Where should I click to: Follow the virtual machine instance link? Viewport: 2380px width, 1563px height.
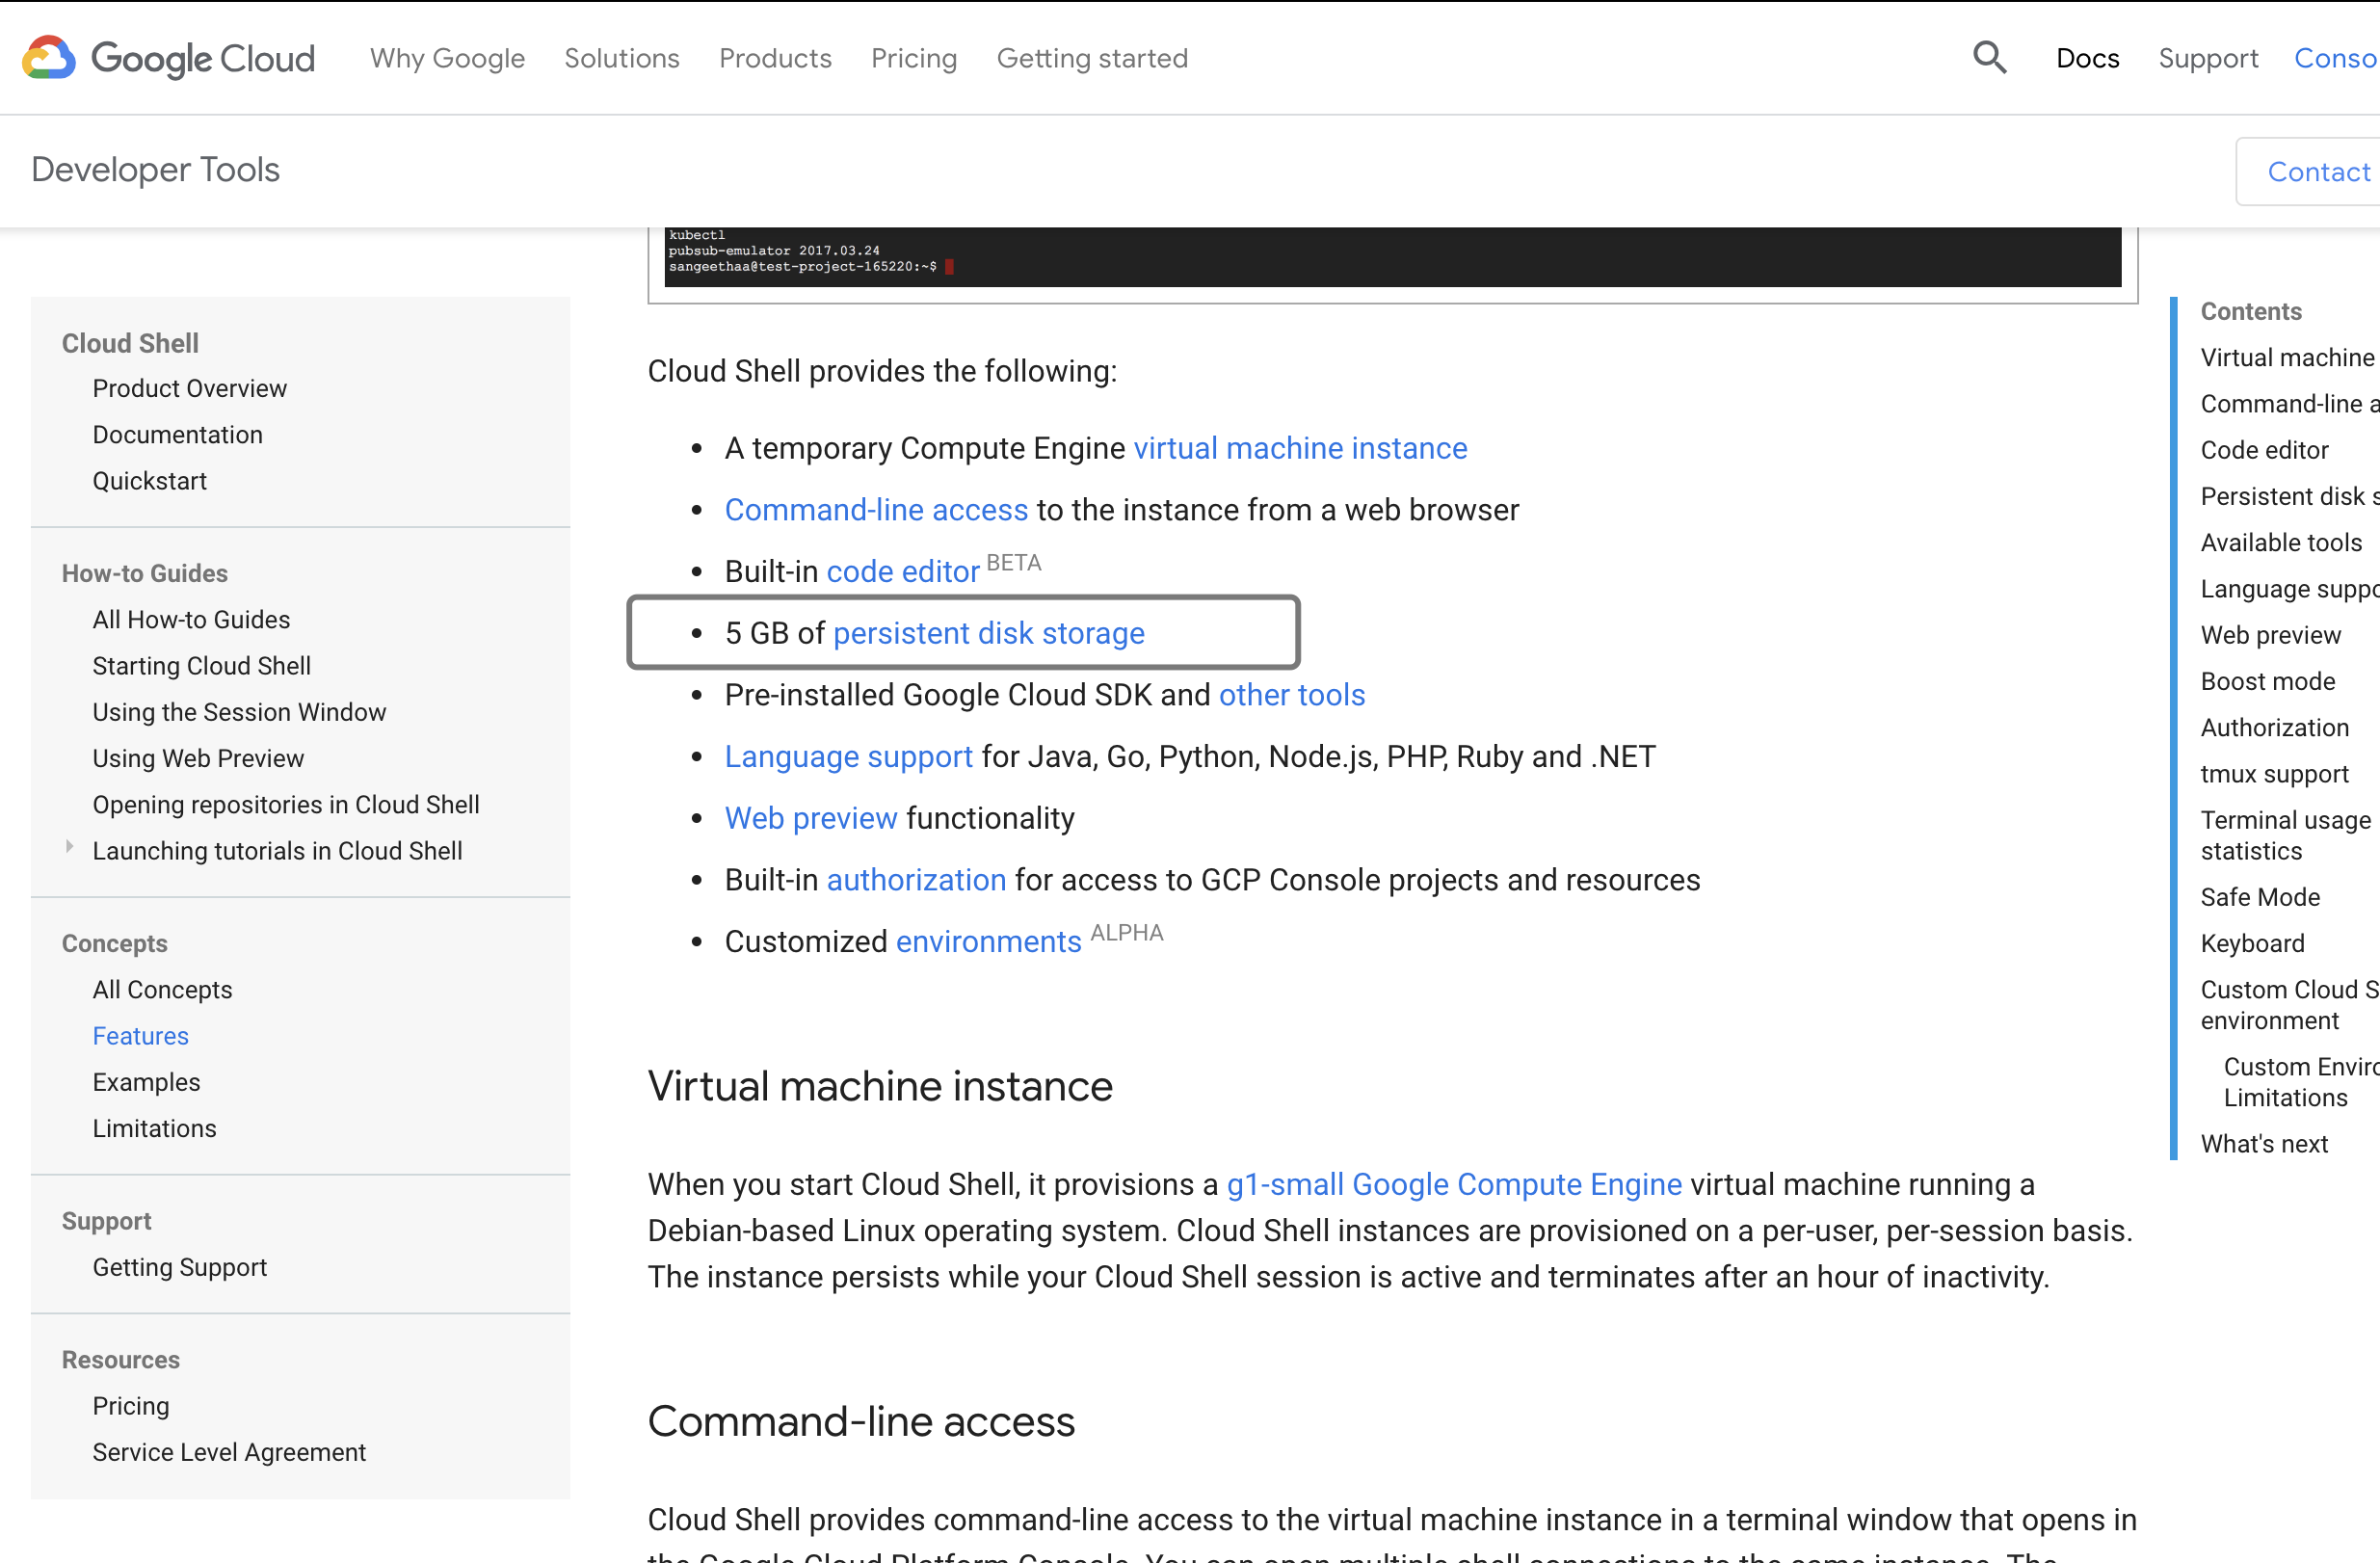1299,448
